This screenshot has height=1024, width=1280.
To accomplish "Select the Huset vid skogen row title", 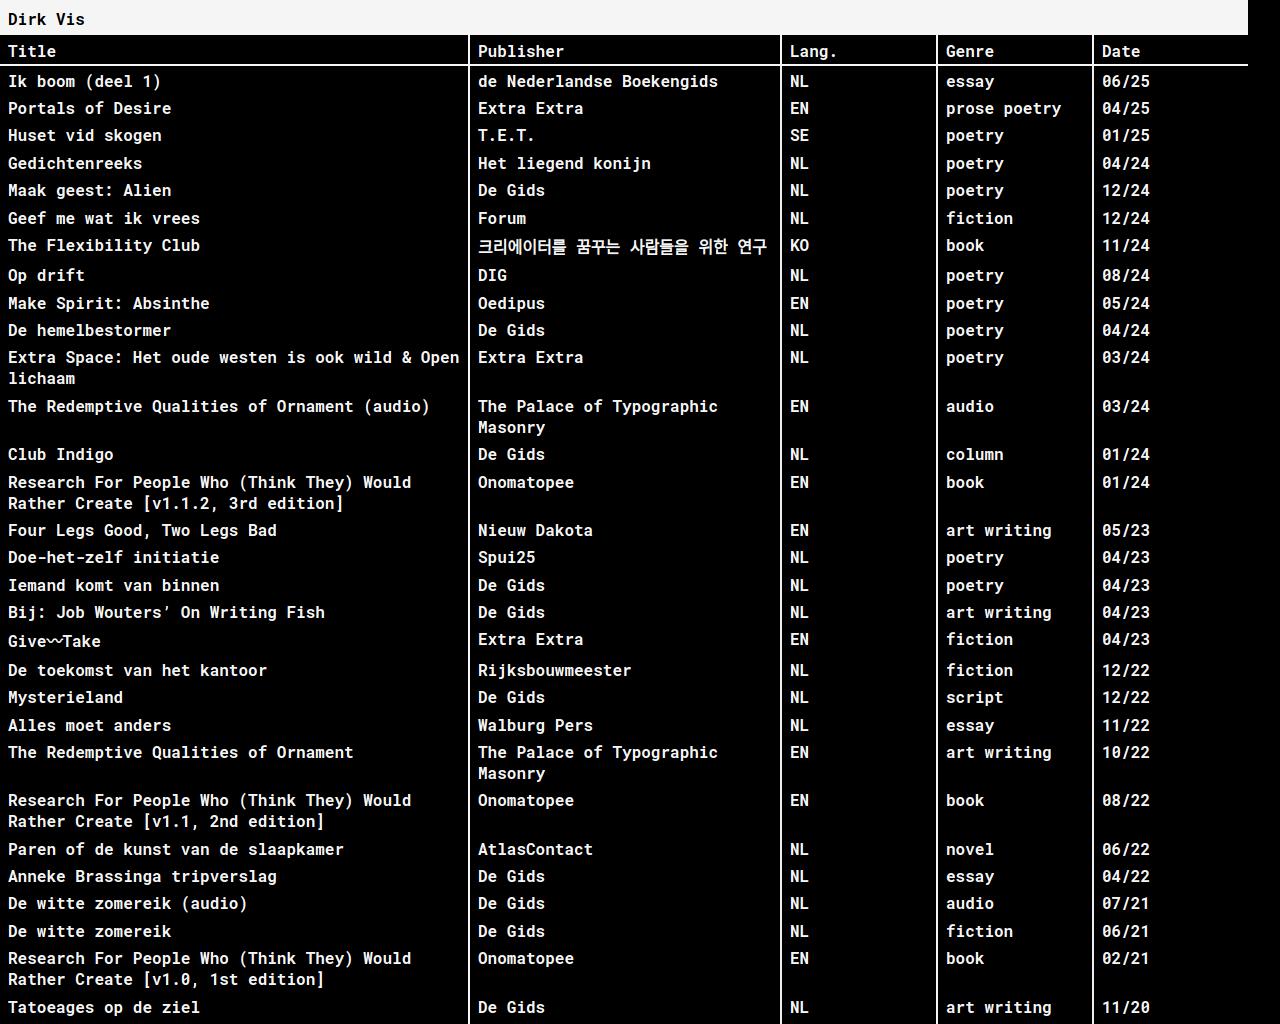I will 84,135.
